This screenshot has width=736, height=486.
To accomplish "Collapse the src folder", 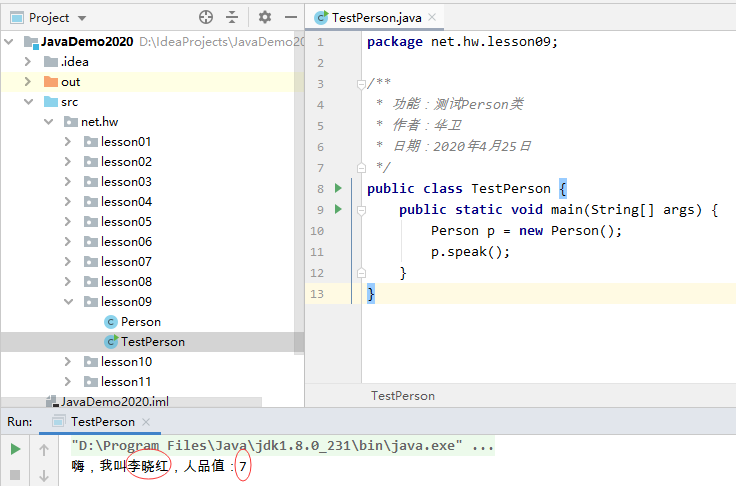I will coord(29,102).
